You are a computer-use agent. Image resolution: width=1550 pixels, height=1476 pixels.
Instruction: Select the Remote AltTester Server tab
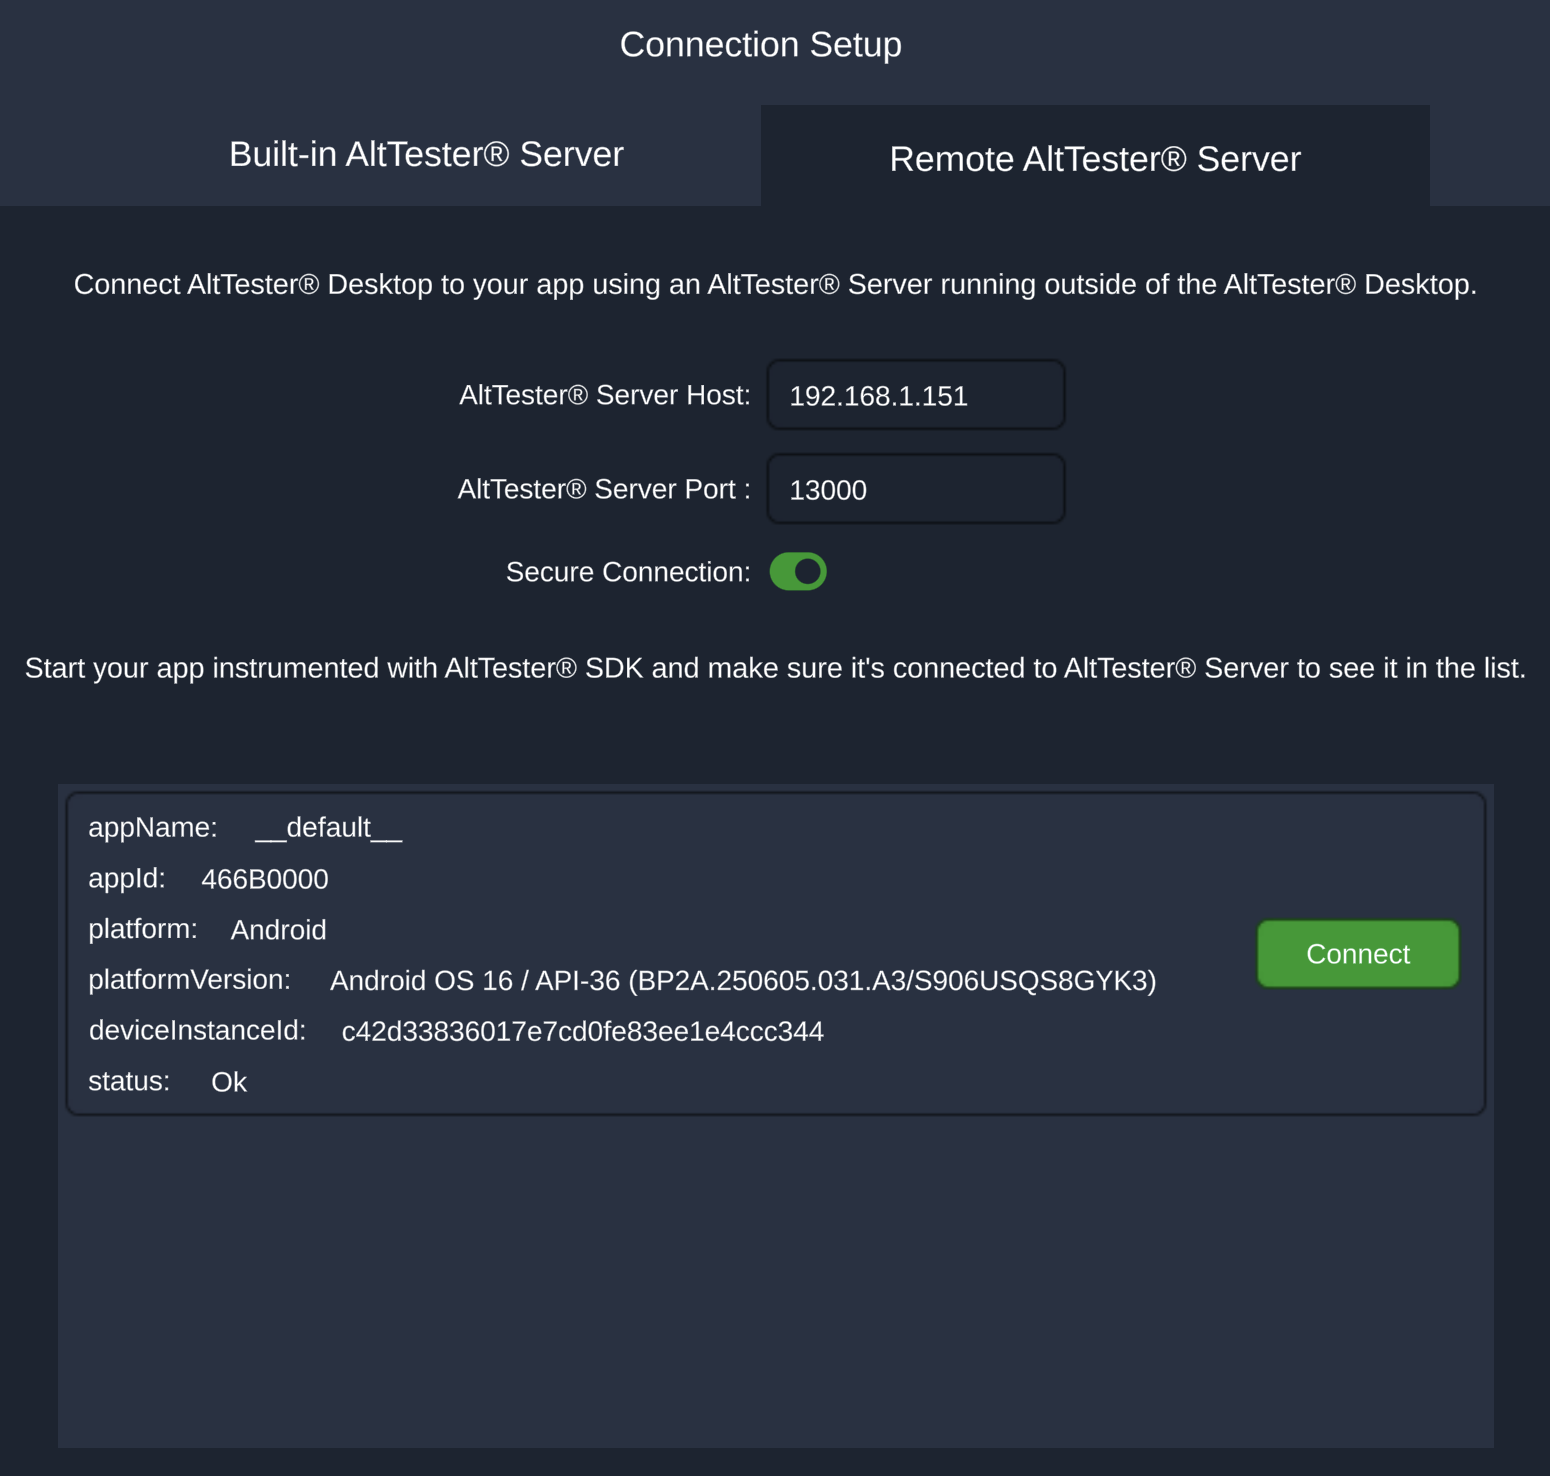pyautogui.click(x=1094, y=159)
